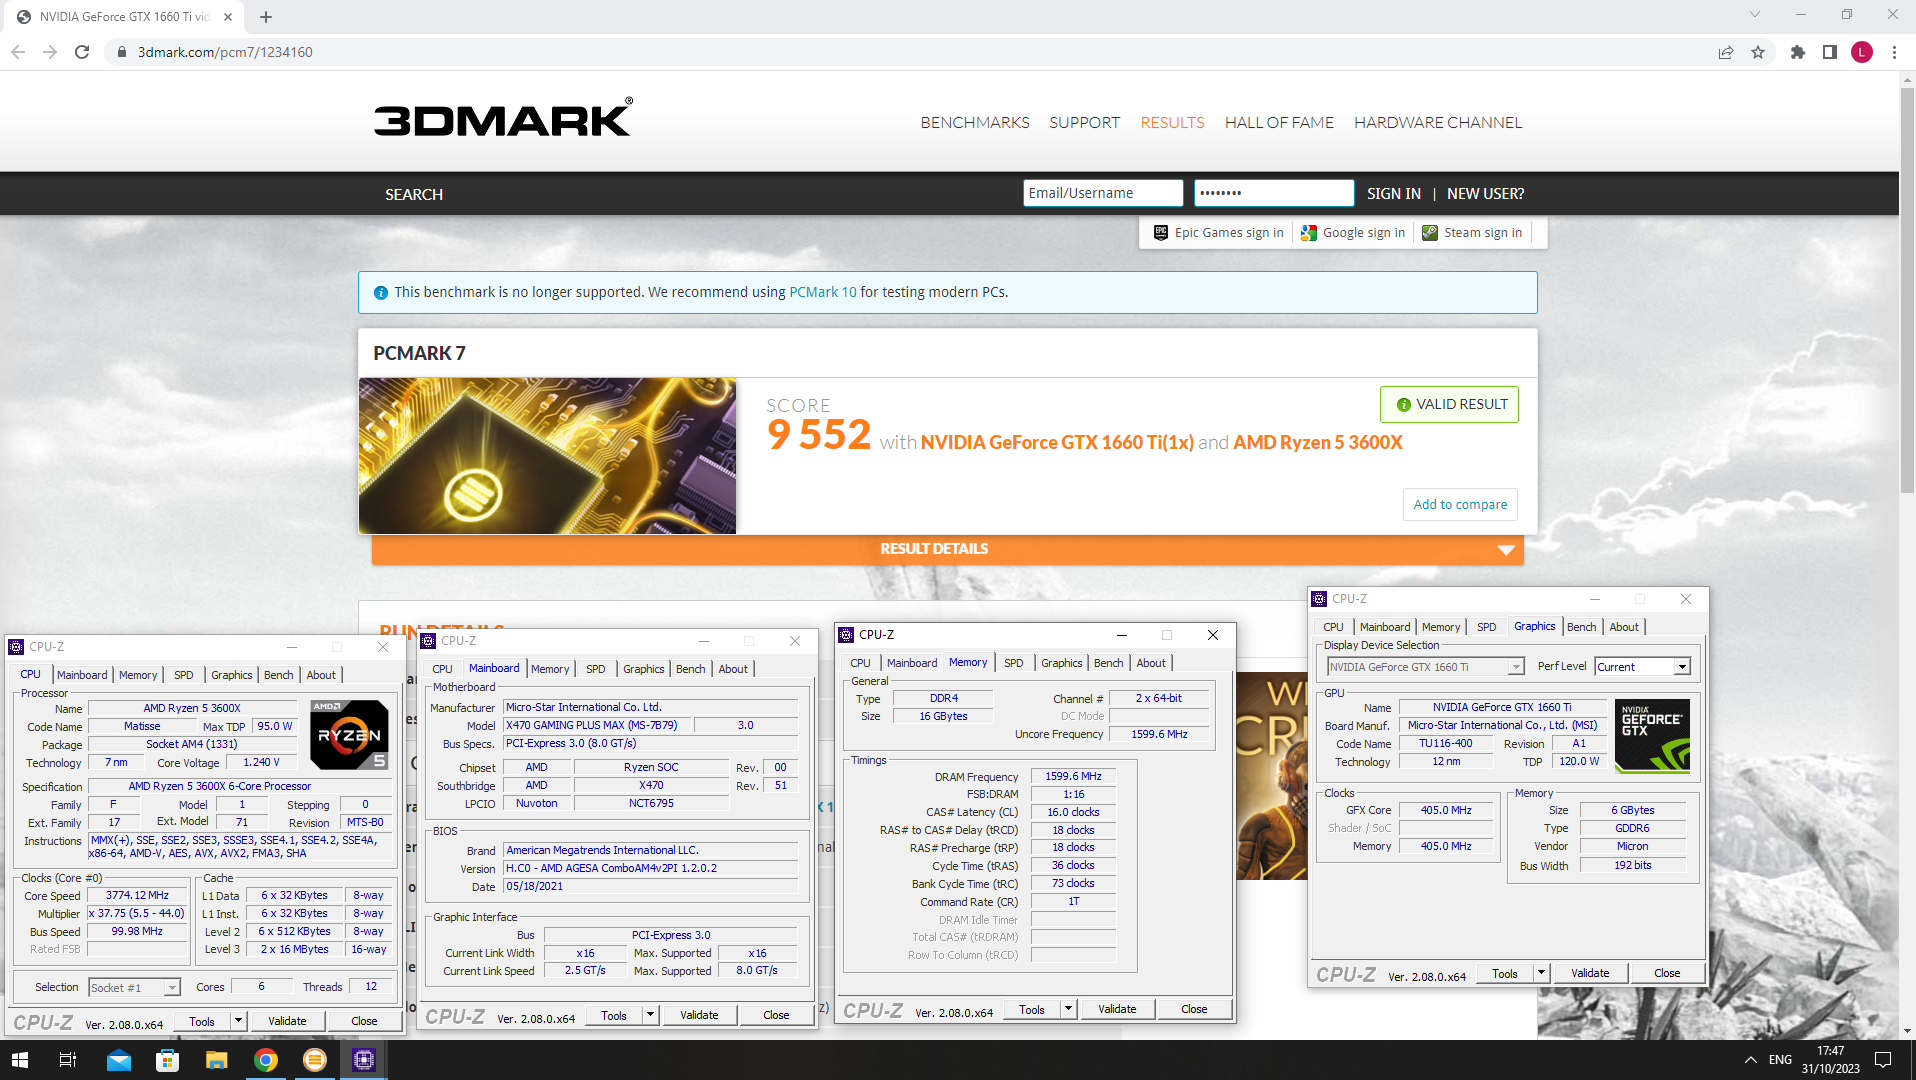Click AMD Ryzen 5 3600X link
Viewport: 1916px width, 1080px height.
click(x=1318, y=442)
